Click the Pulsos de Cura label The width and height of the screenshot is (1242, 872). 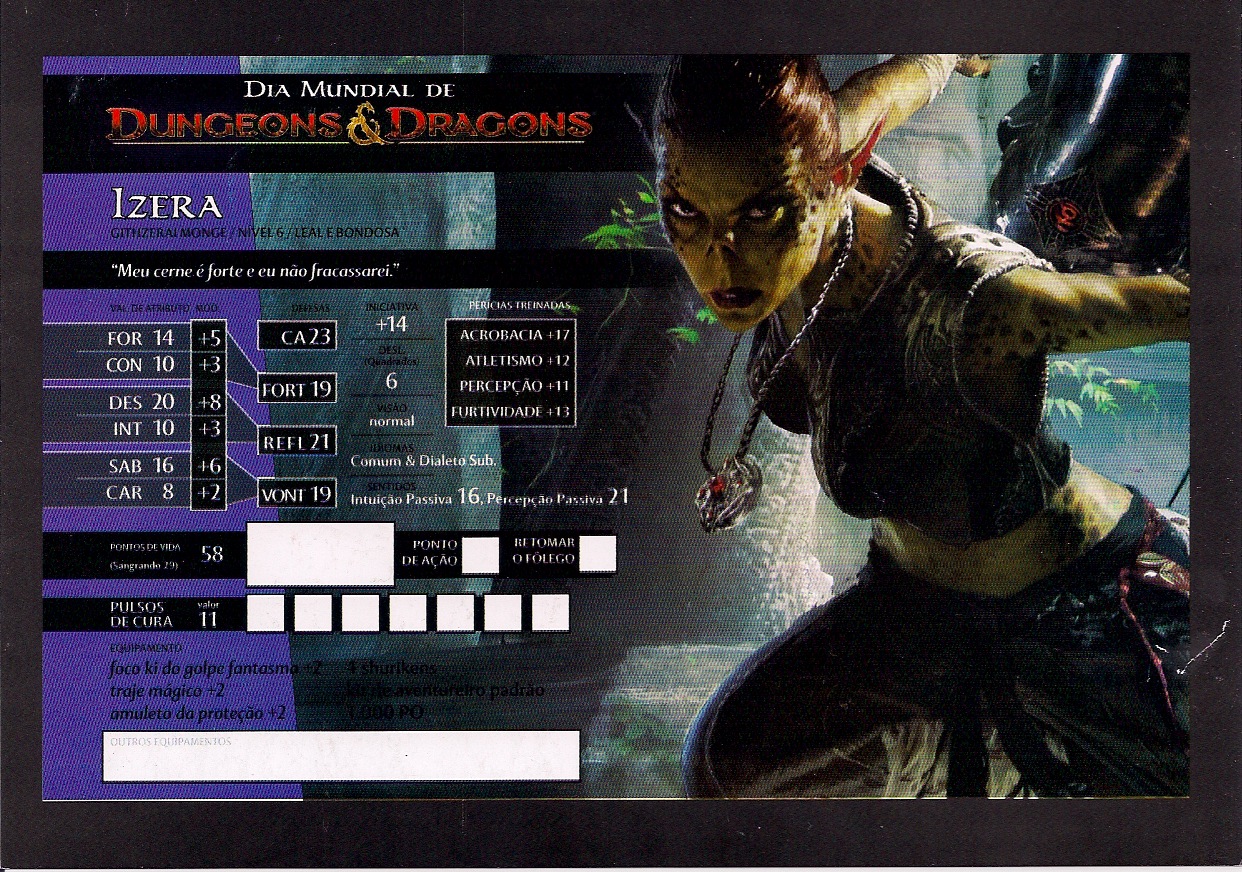click(x=142, y=614)
